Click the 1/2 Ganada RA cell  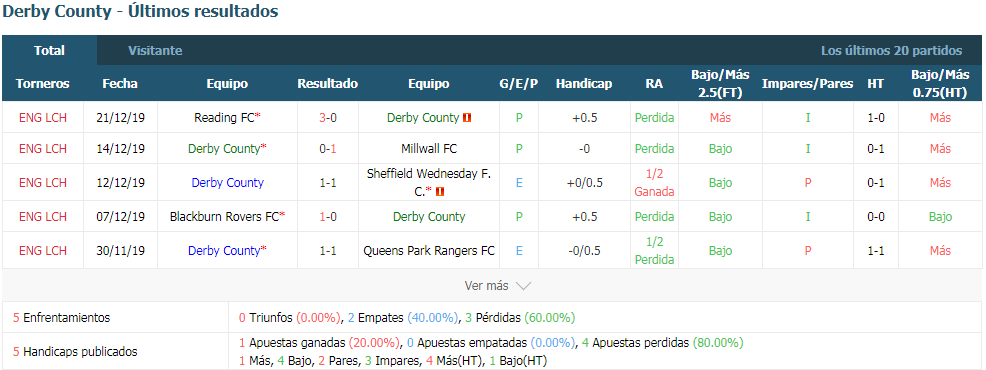[655, 183]
